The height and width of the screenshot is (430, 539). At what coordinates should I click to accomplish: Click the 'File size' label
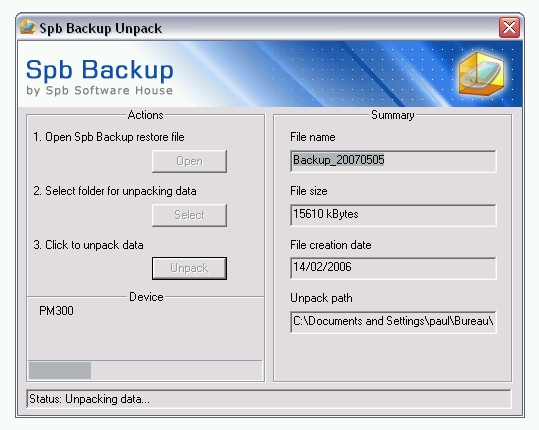[x=309, y=191]
